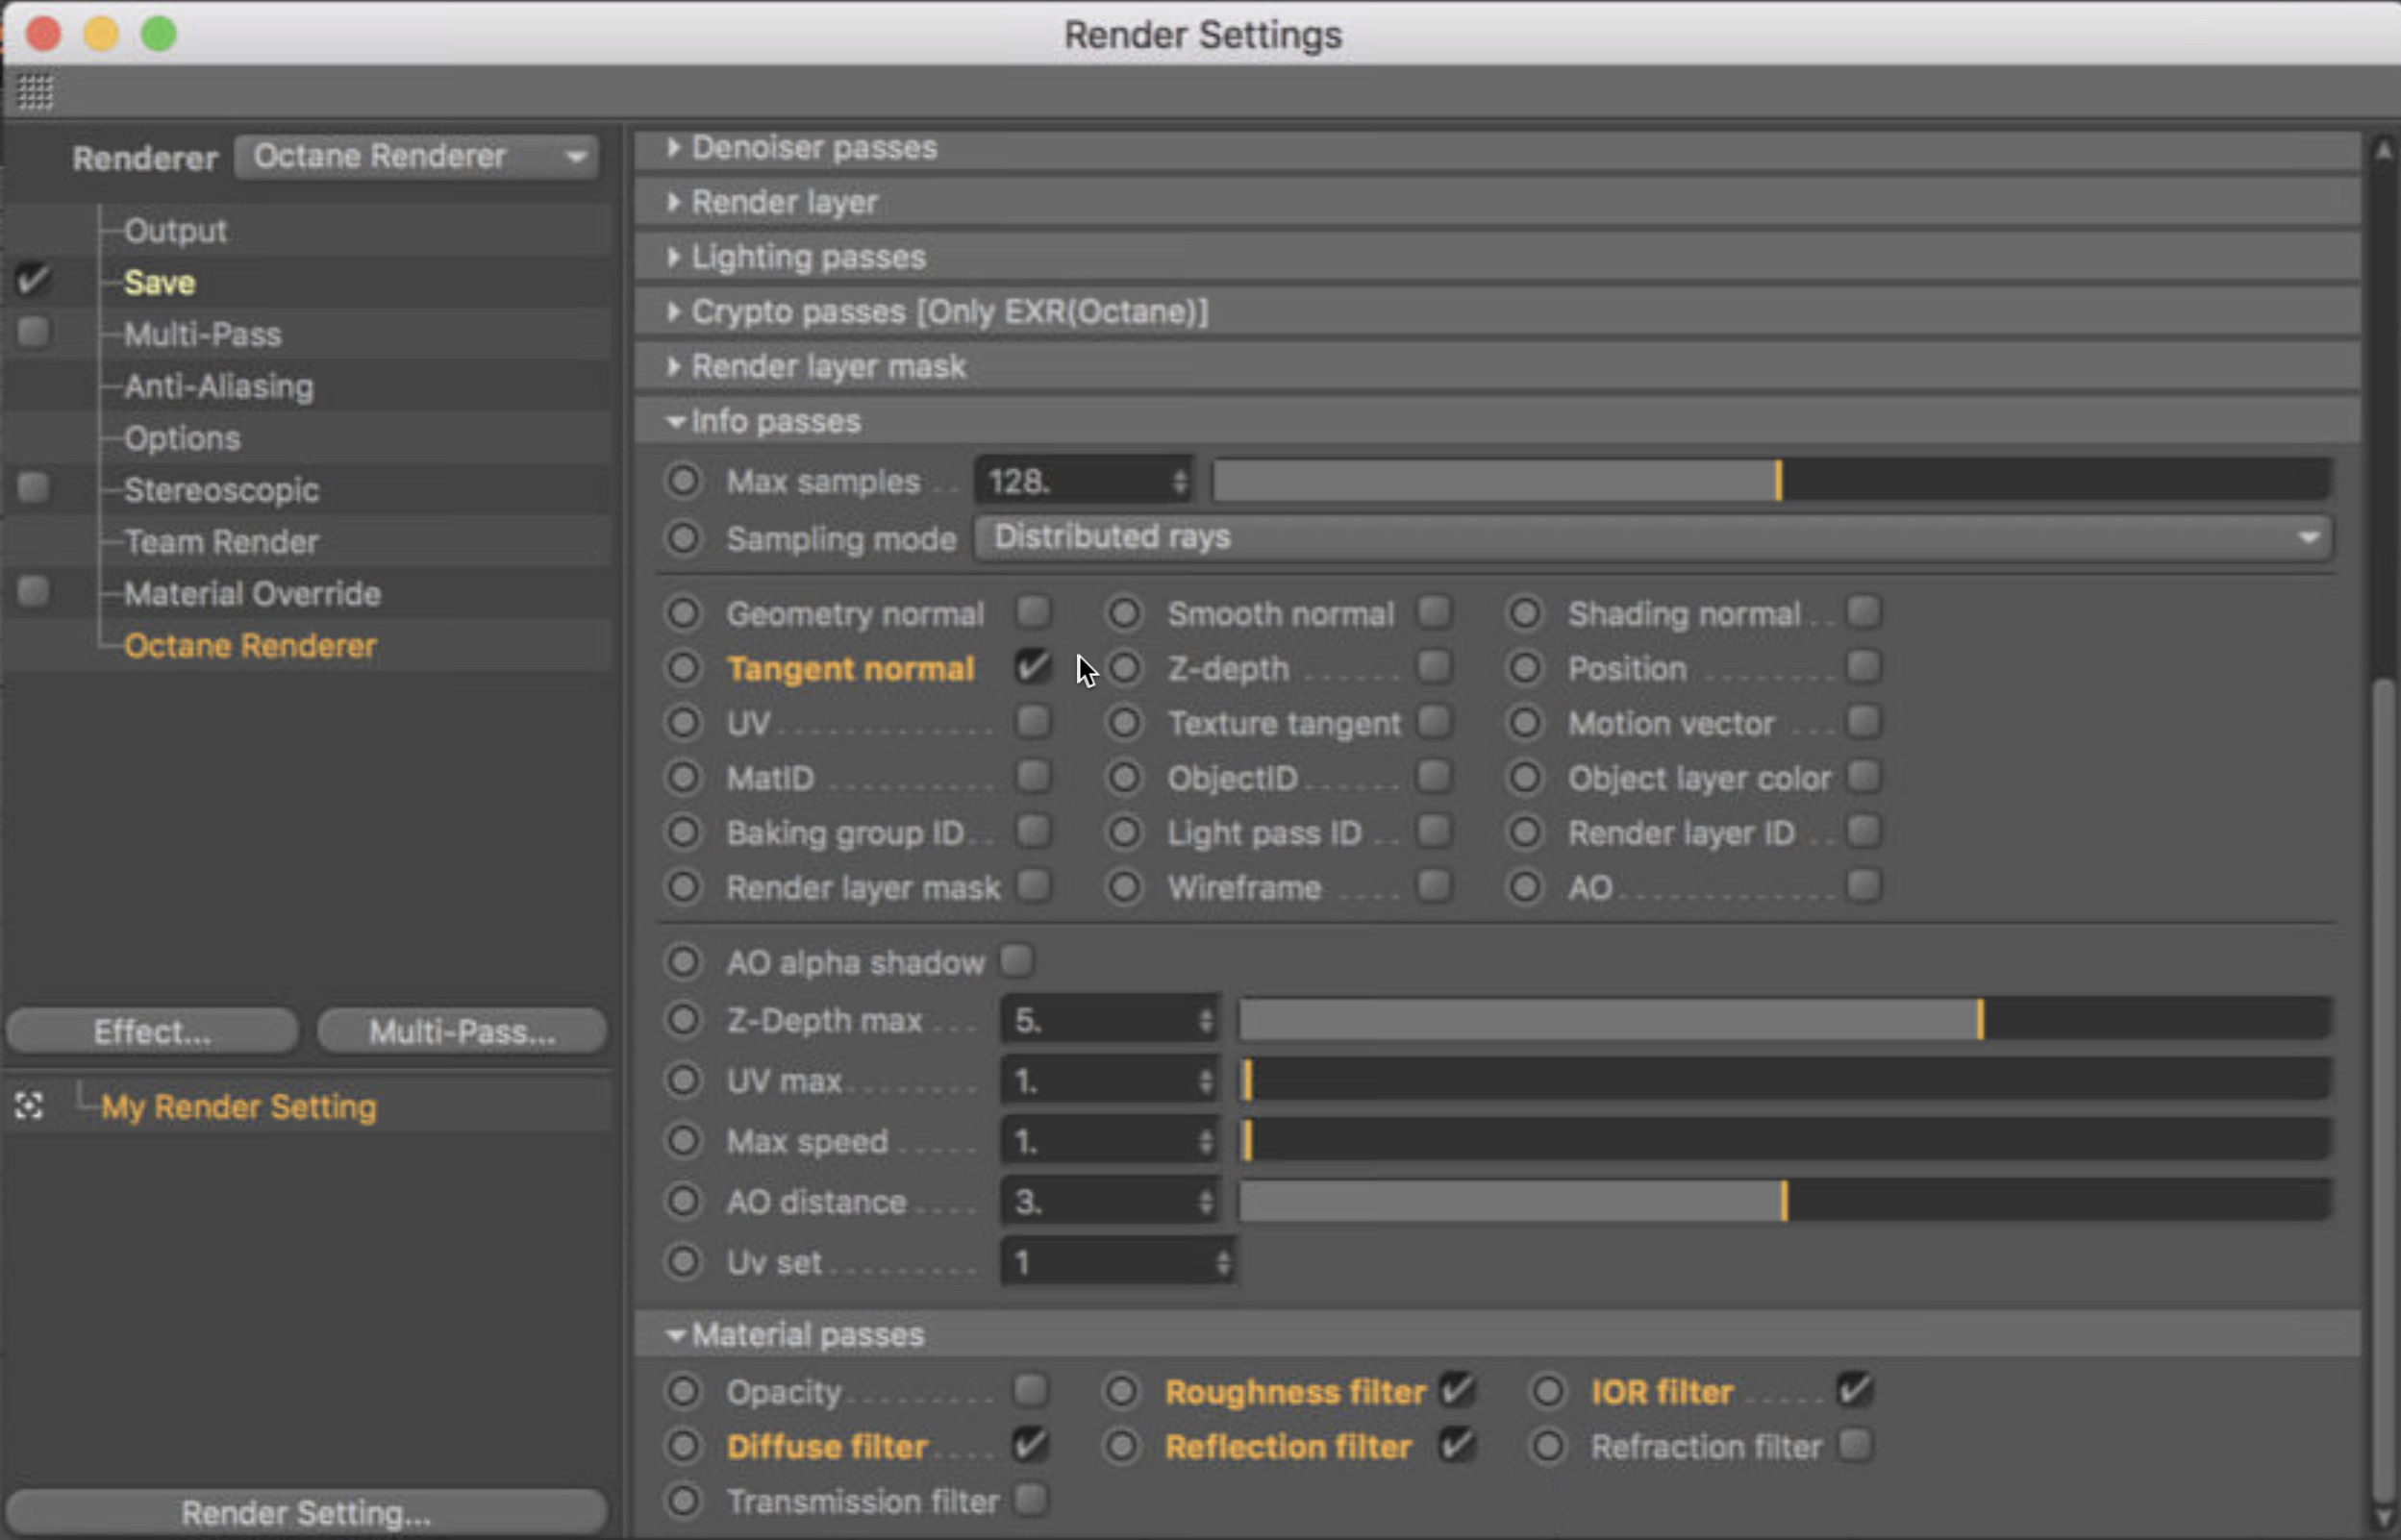The width and height of the screenshot is (2401, 1540).
Task: Click the keyframe dot beside Z-depth
Action: 1124,668
